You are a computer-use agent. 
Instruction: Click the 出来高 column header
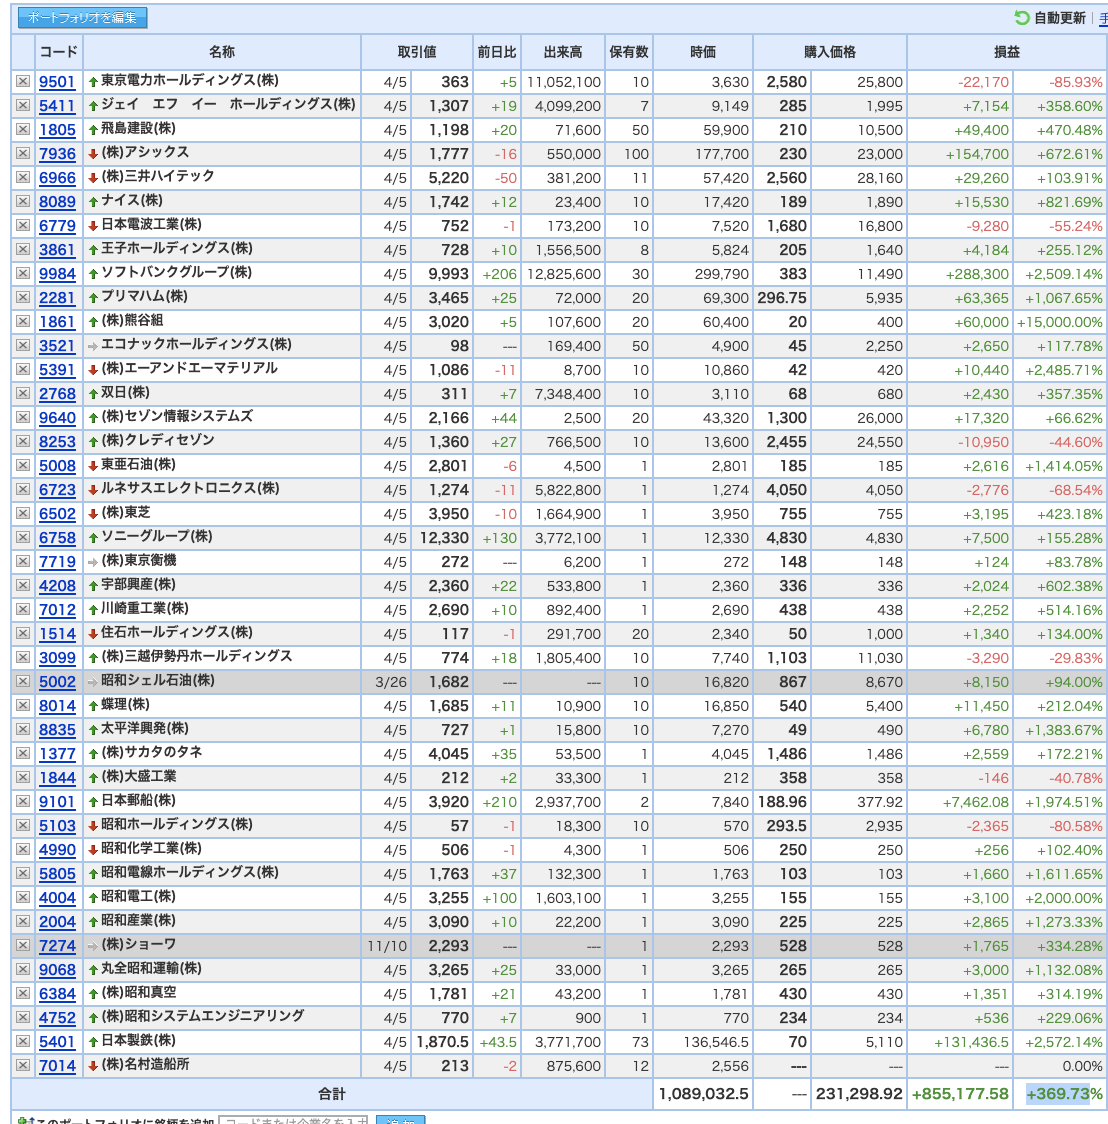(x=563, y=52)
